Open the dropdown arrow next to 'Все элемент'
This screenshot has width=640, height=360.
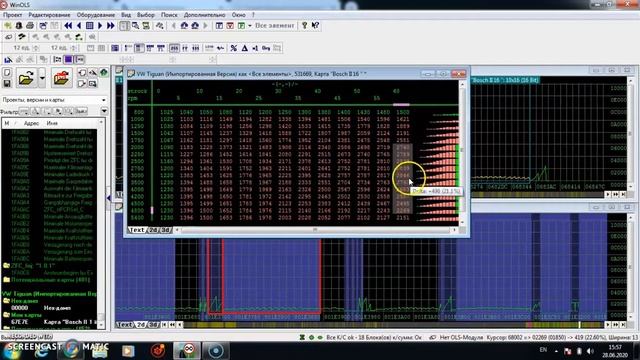pyautogui.click(x=249, y=26)
